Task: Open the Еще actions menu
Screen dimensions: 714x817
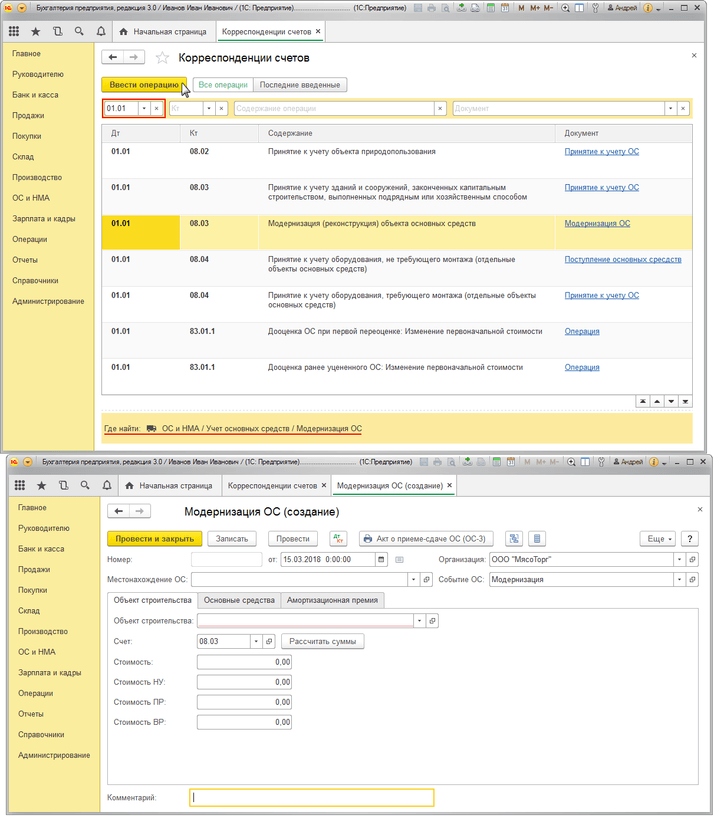Action: (657, 538)
